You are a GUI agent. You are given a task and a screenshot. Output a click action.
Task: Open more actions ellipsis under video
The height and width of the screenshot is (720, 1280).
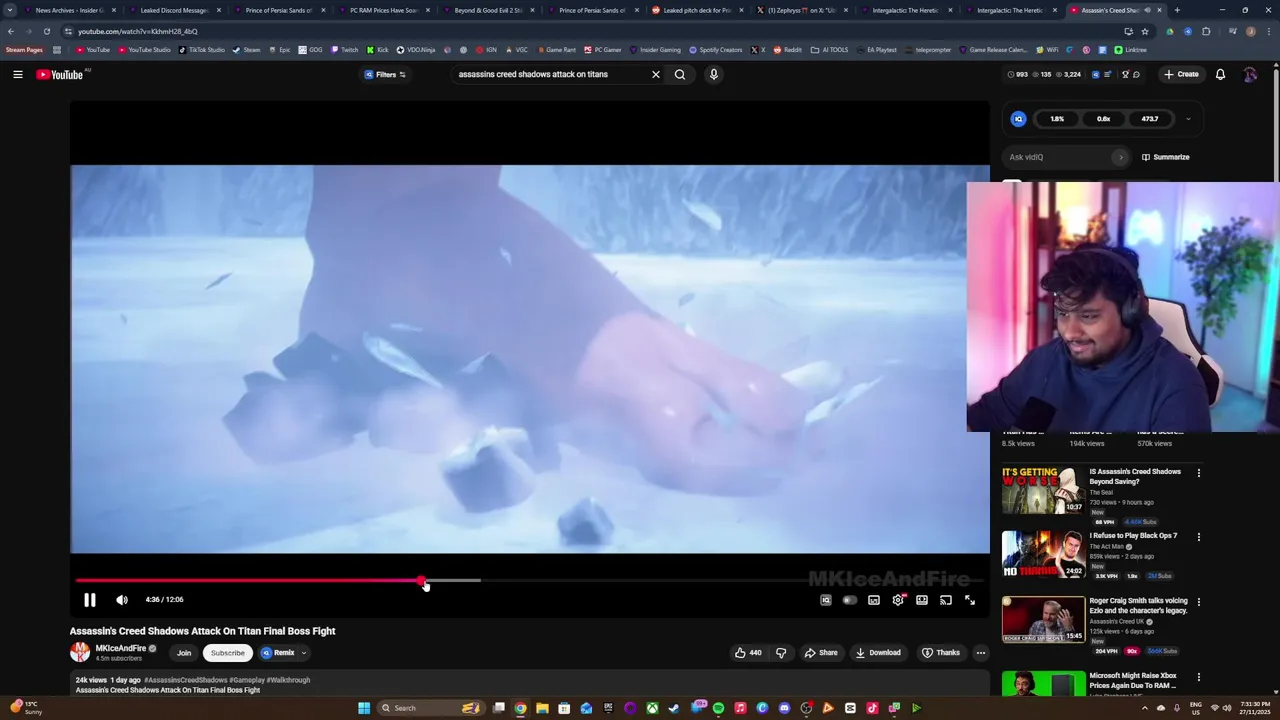981,653
